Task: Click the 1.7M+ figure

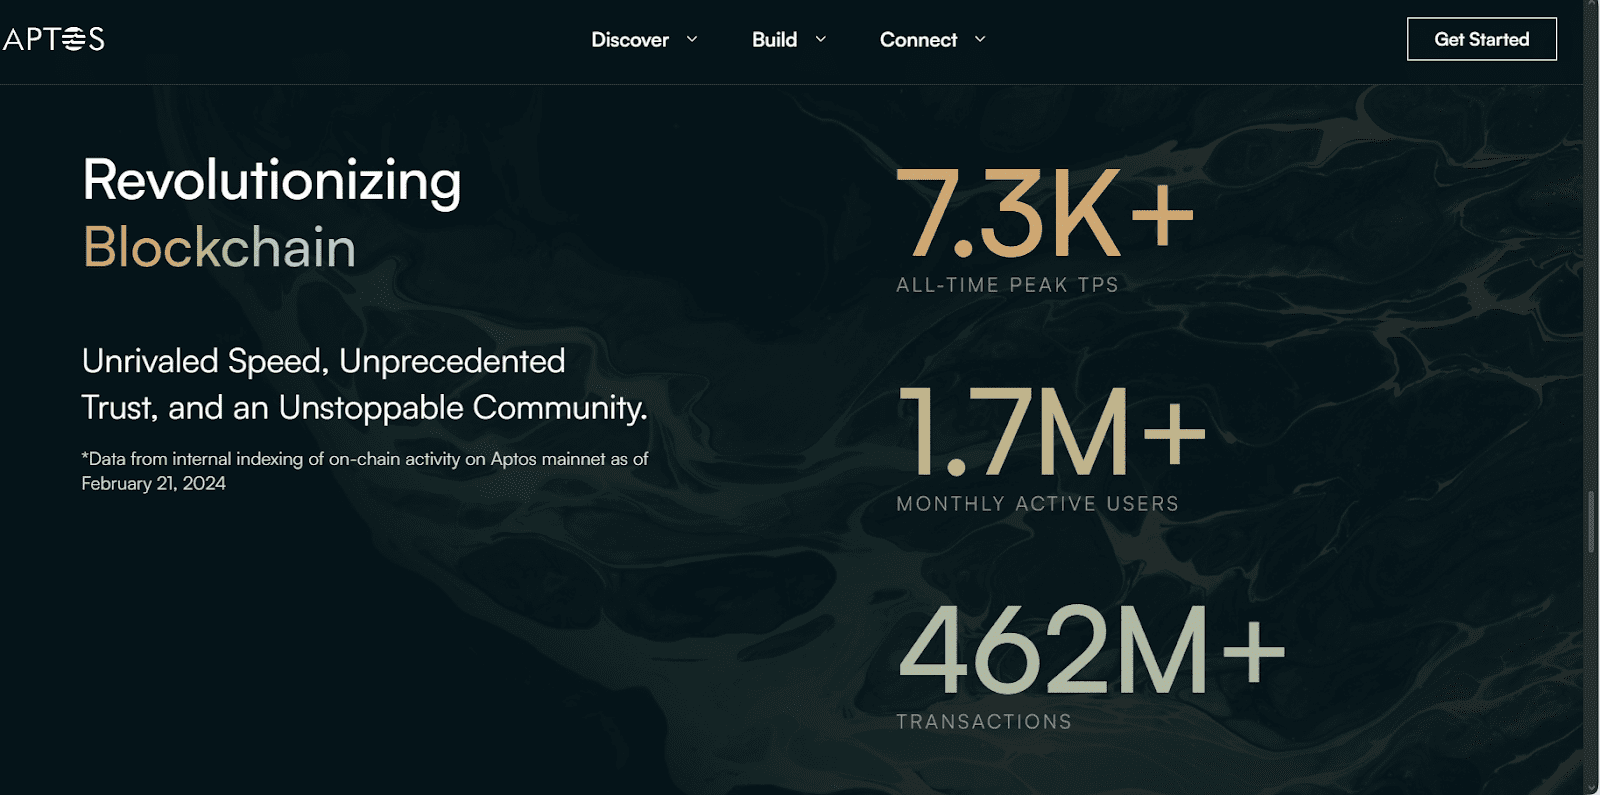Action: click(x=1051, y=432)
